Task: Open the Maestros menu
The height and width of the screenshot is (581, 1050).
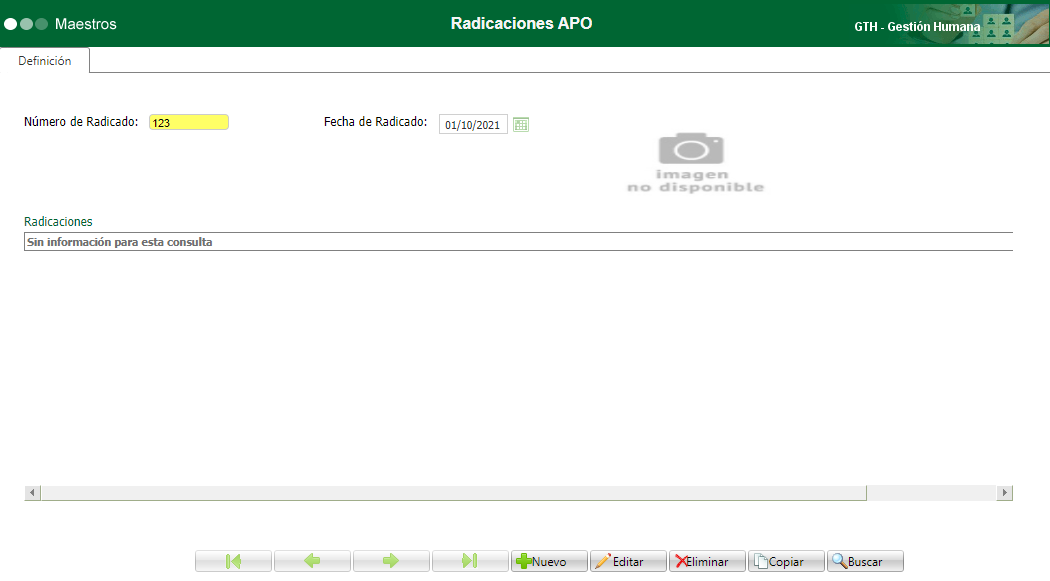Action: coord(84,23)
